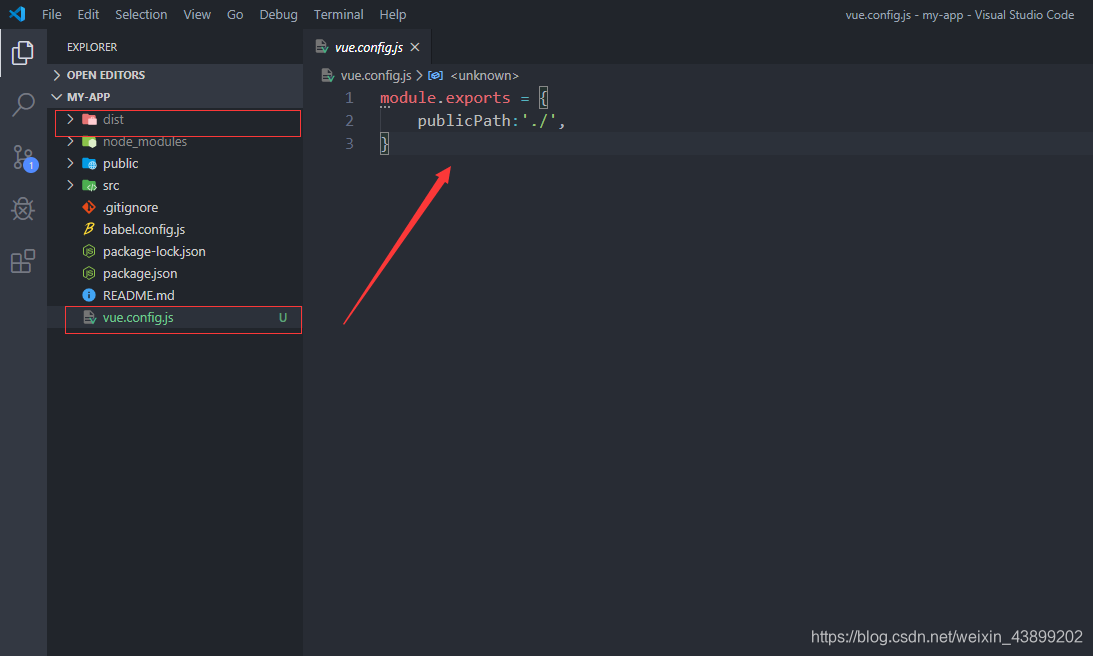Viewport: 1093px width, 656px height.
Task: Click <unknown> breadcrumb item
Action: point(484,75)
